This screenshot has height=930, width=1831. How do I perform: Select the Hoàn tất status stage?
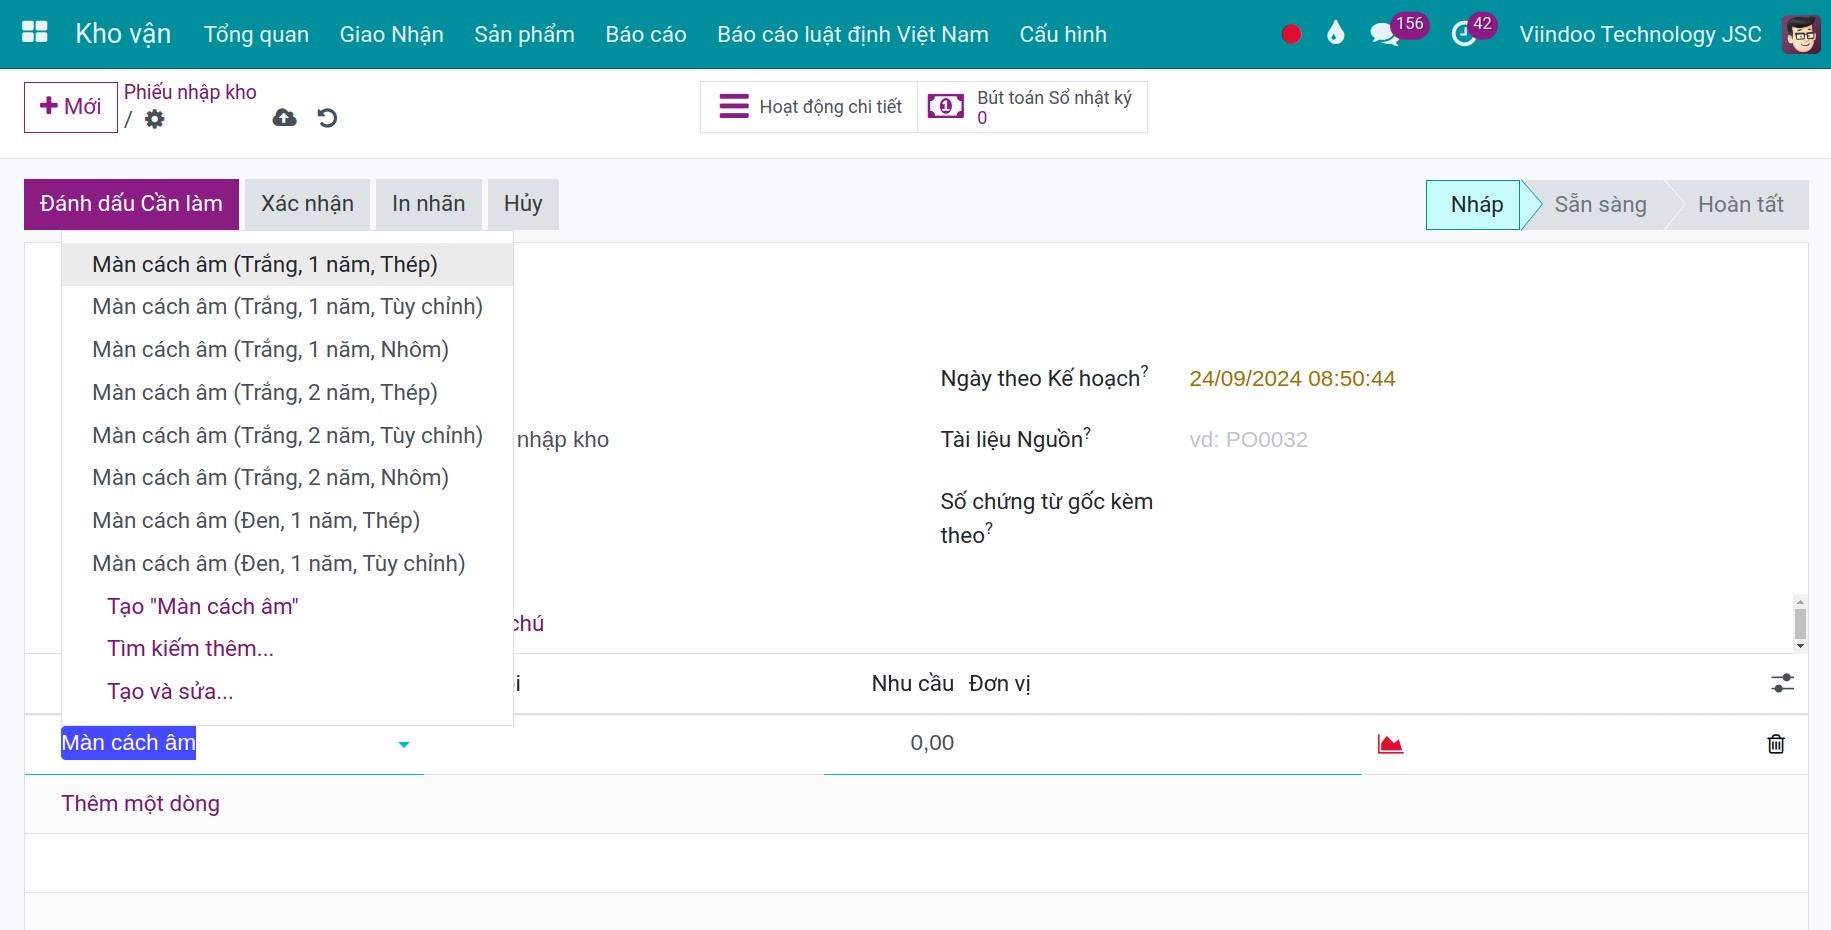(x=1740, y=205)
